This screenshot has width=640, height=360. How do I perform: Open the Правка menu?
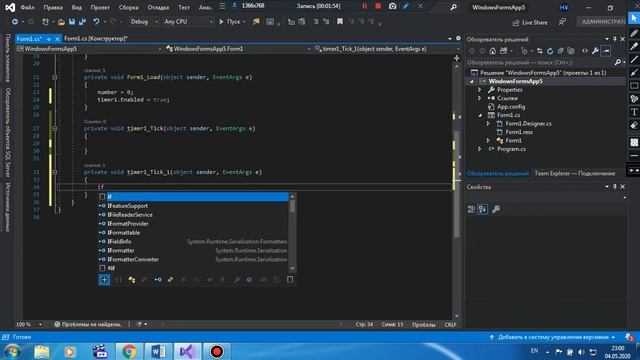pos(53,7)
